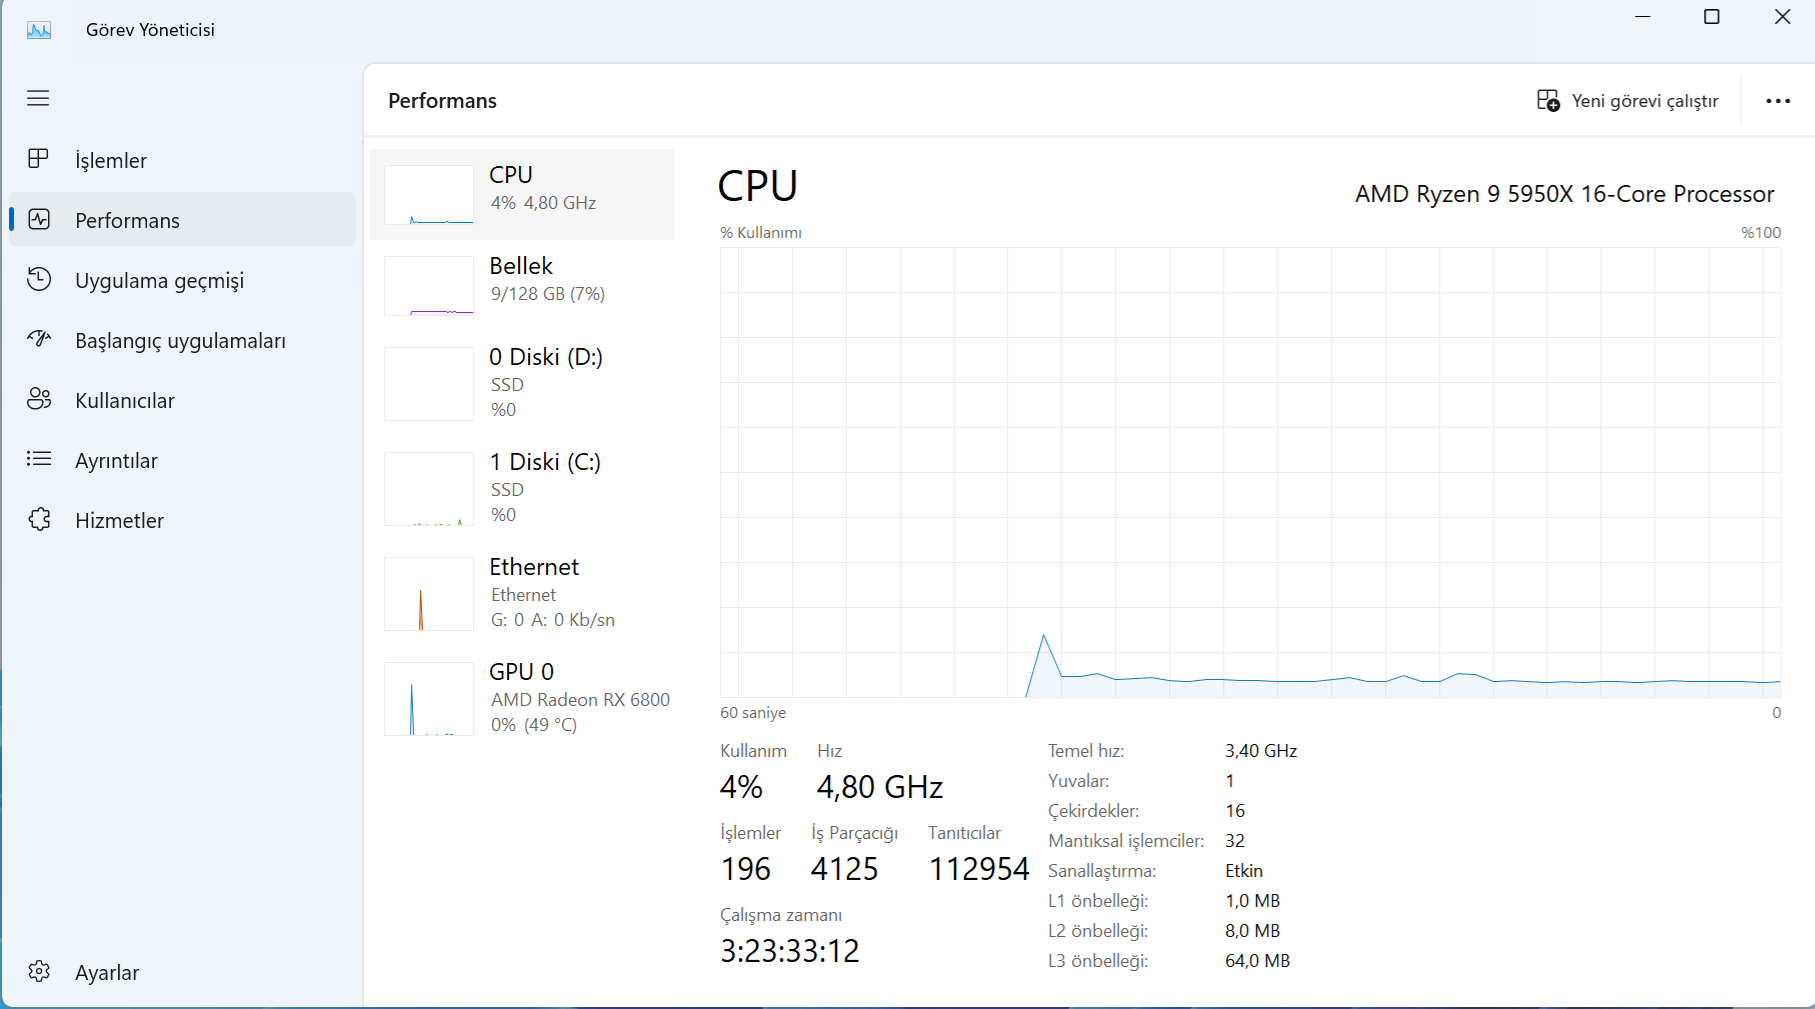Open İşlemler icon in sidebar
This screenshot has height=1009, width=1815.
[x=39, y=159]
